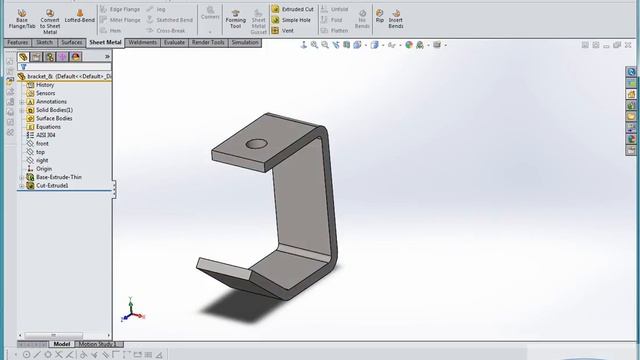
Task: Switch to the Features tab
Action: [x=18, y=42]
